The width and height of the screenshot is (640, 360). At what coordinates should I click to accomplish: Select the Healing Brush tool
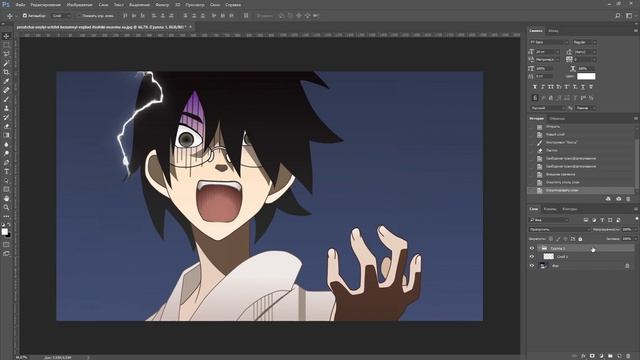(6, 90)
